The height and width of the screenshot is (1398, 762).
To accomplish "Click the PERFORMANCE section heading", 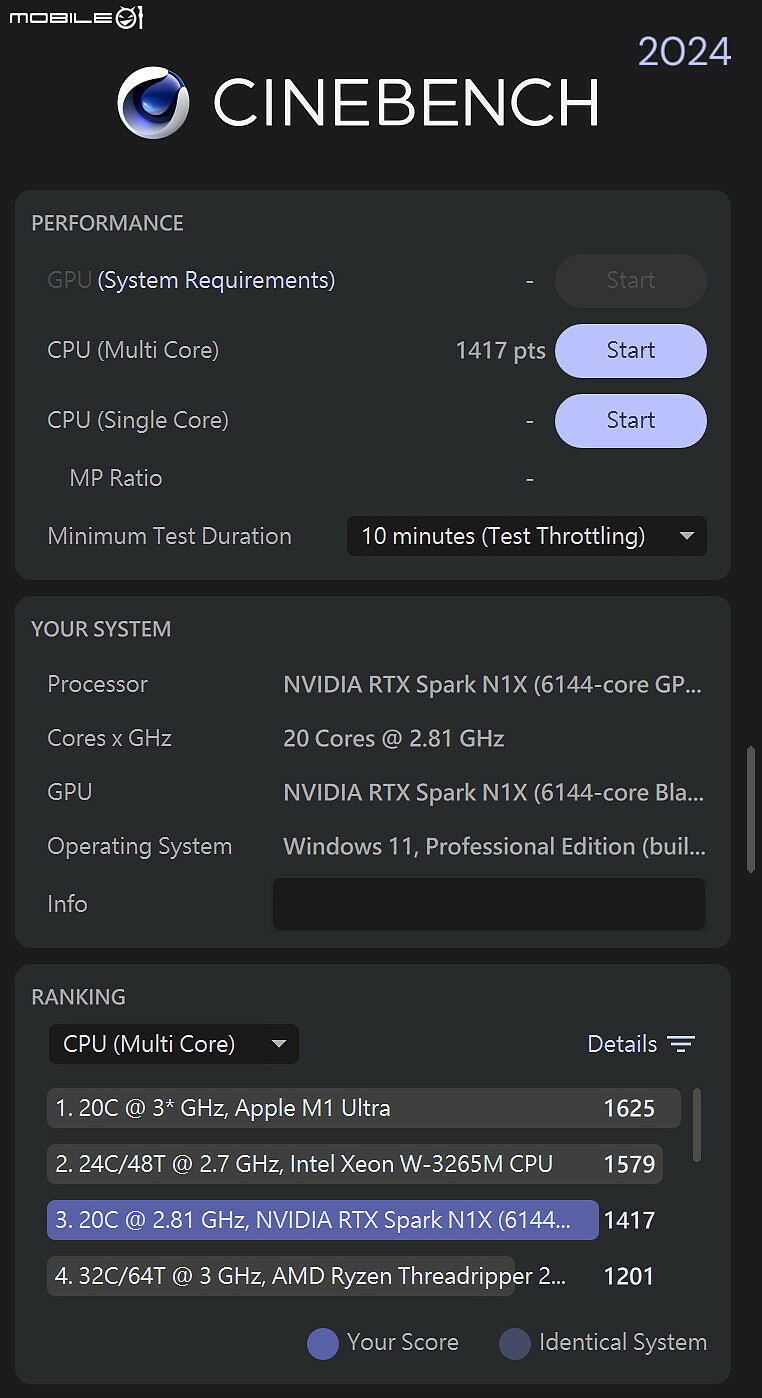I will coord(108,223).
